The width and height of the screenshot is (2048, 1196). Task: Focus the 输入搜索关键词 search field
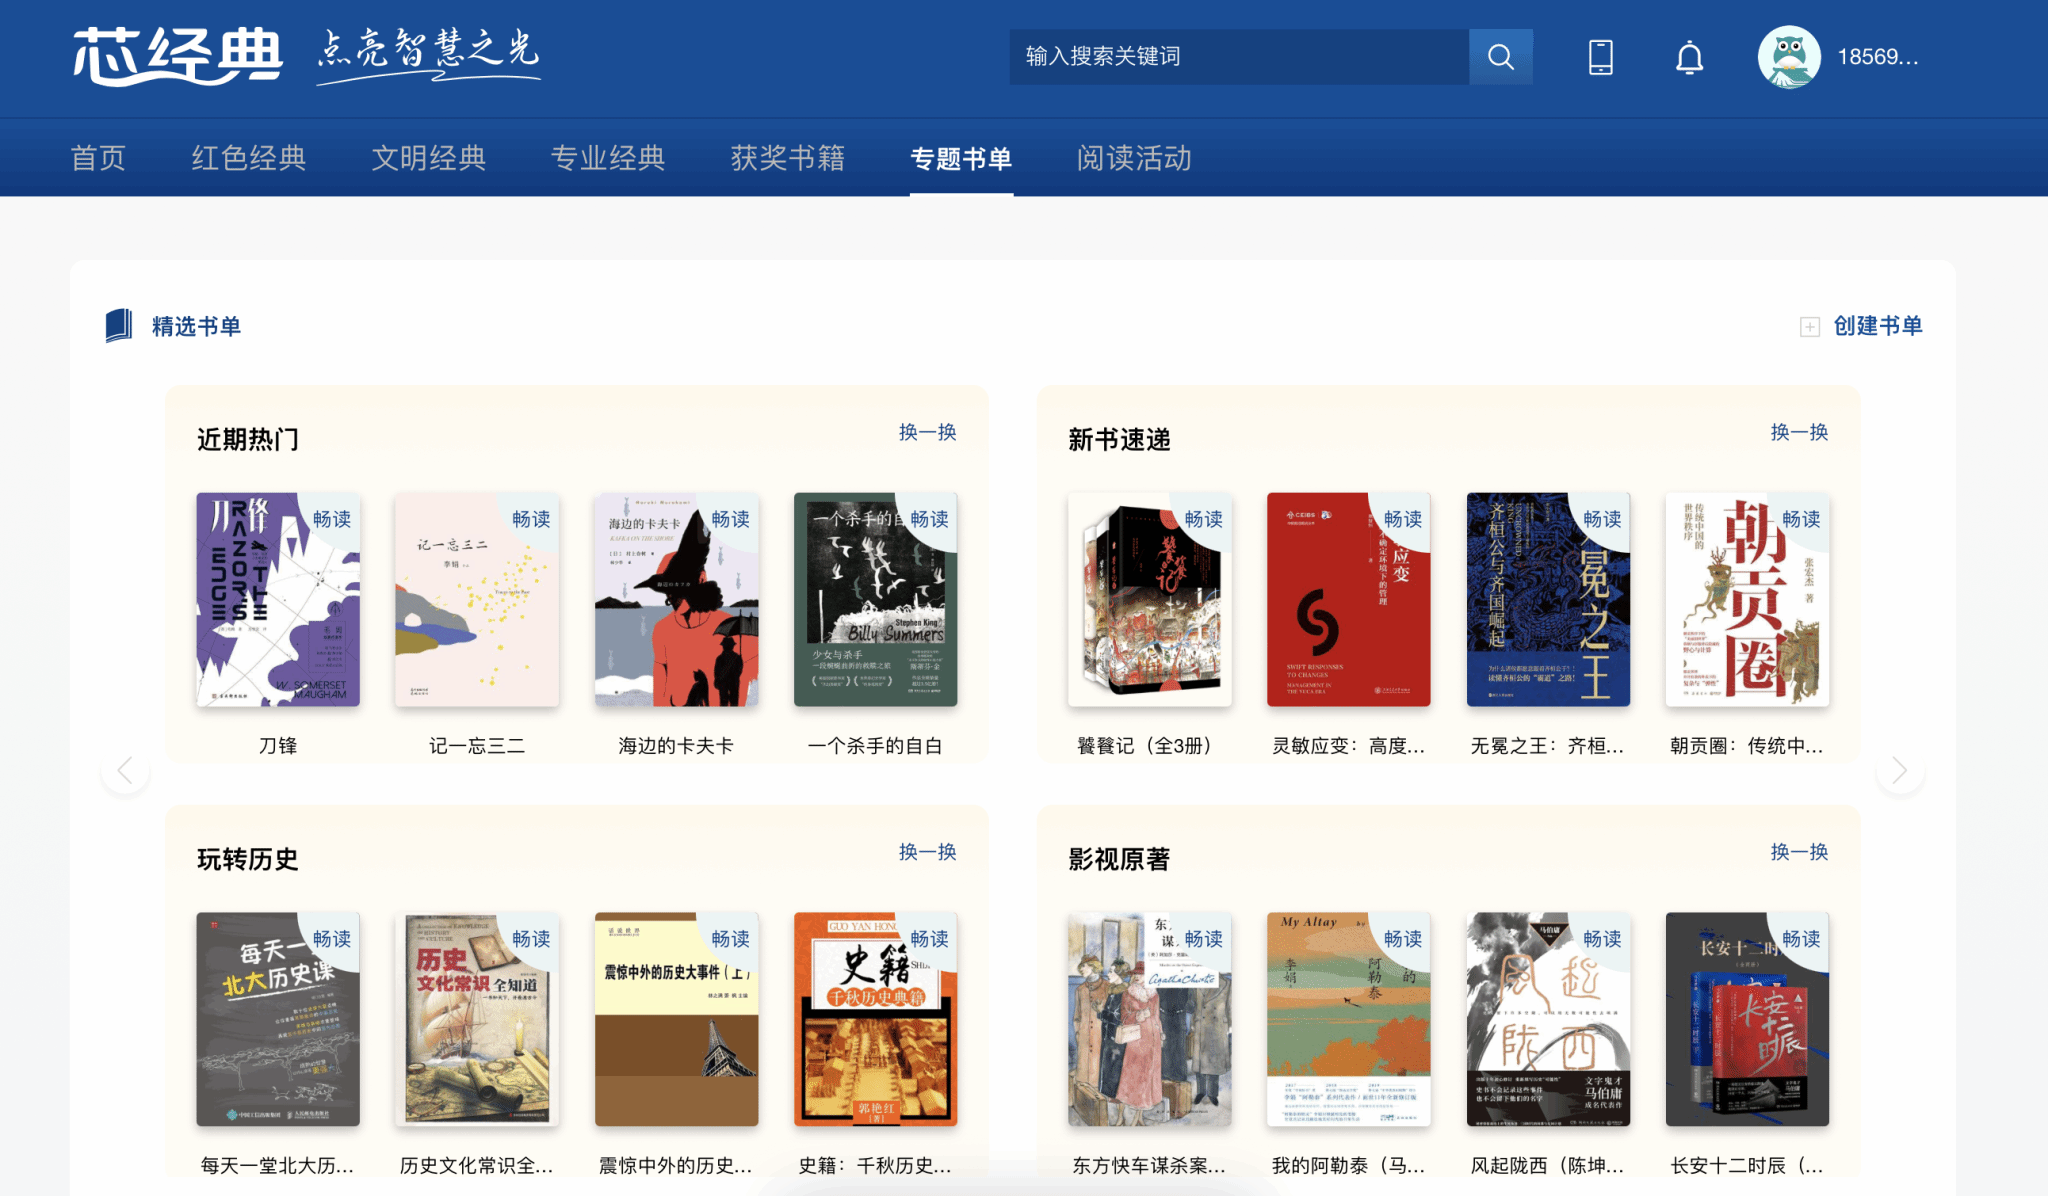1239,57
